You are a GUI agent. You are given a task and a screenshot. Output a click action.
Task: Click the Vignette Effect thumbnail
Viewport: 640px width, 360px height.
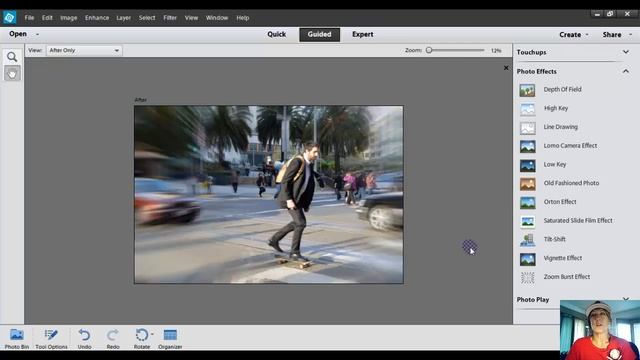(x=527, y=258)
